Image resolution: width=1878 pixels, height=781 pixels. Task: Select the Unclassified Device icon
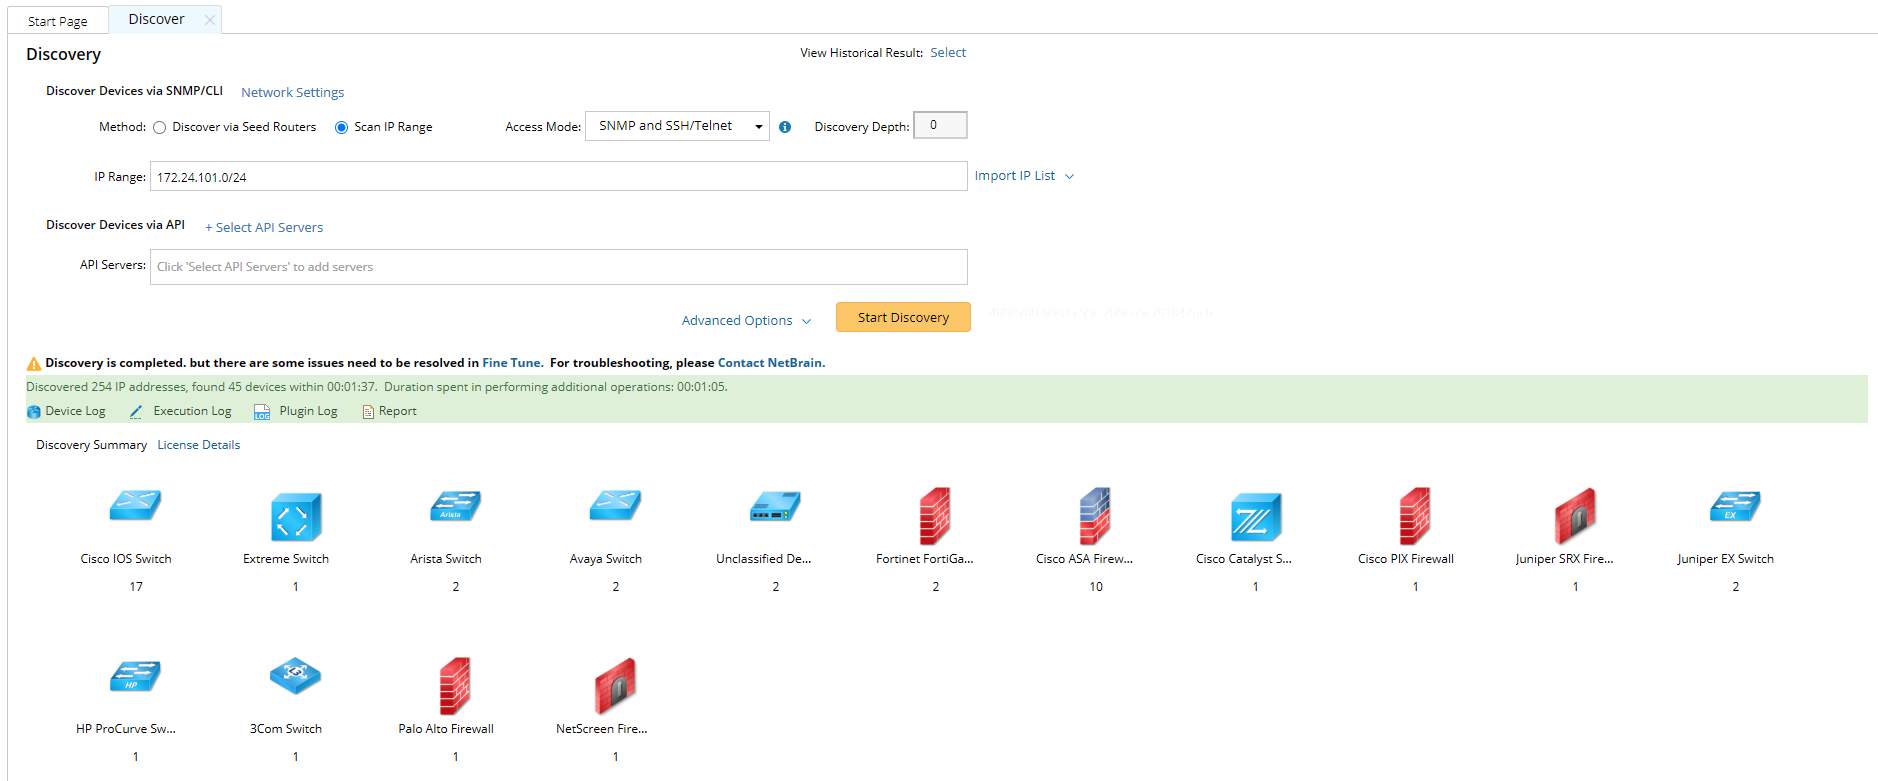coord(775,506)
